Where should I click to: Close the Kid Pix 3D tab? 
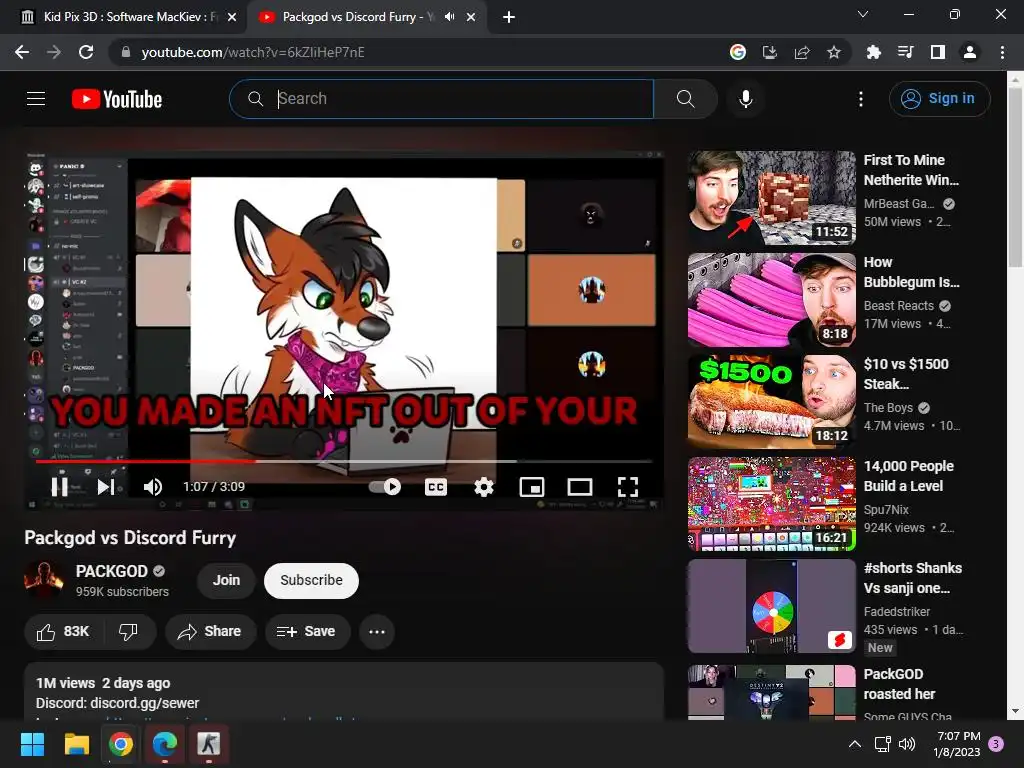coord(232,17)
